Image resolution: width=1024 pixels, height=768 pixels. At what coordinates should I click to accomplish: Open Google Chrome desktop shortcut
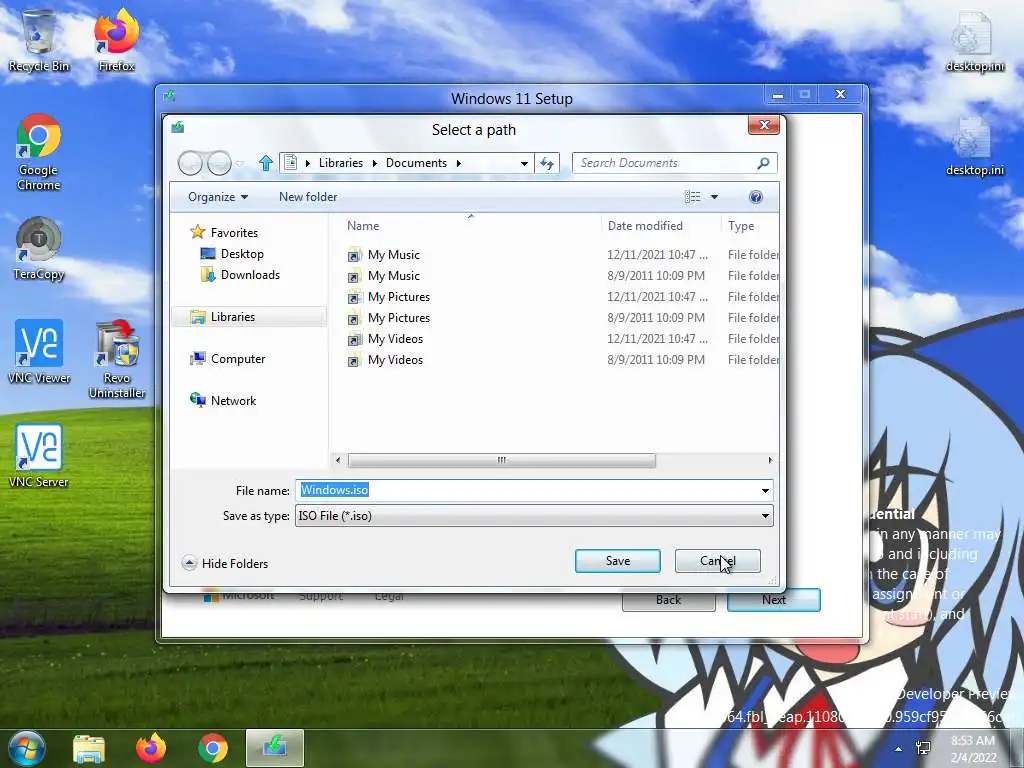(39, 152)
